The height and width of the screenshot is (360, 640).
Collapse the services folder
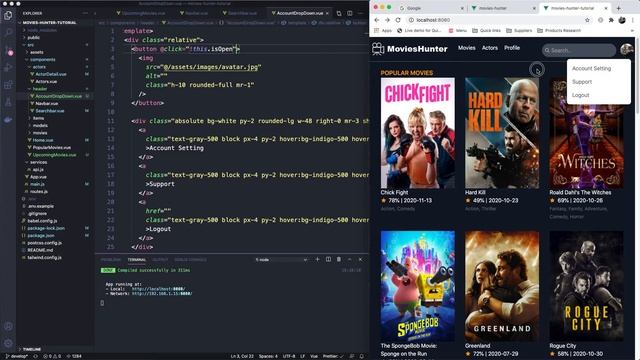(x=38, y=162)
